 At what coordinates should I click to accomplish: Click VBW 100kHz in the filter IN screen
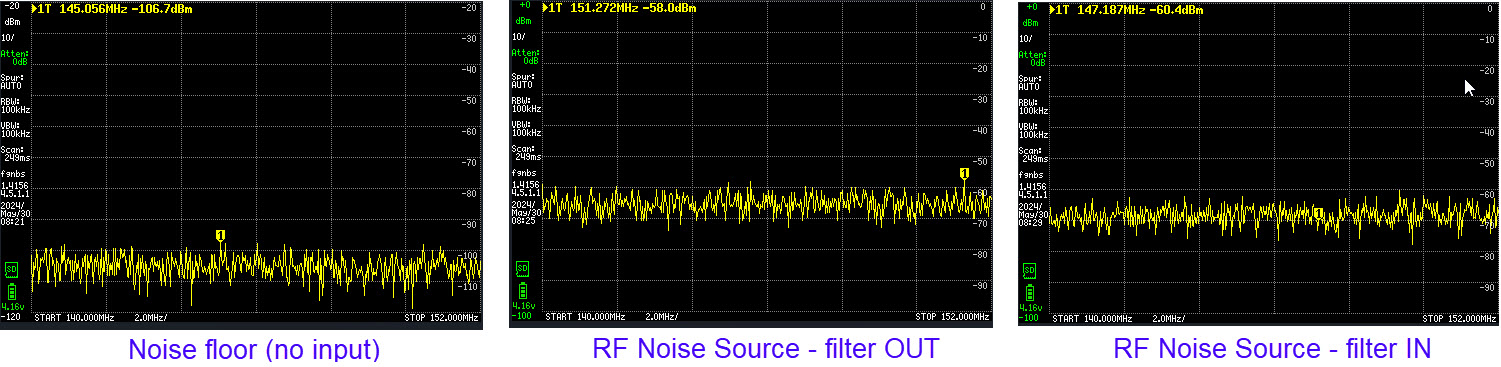click(1034, 130)
